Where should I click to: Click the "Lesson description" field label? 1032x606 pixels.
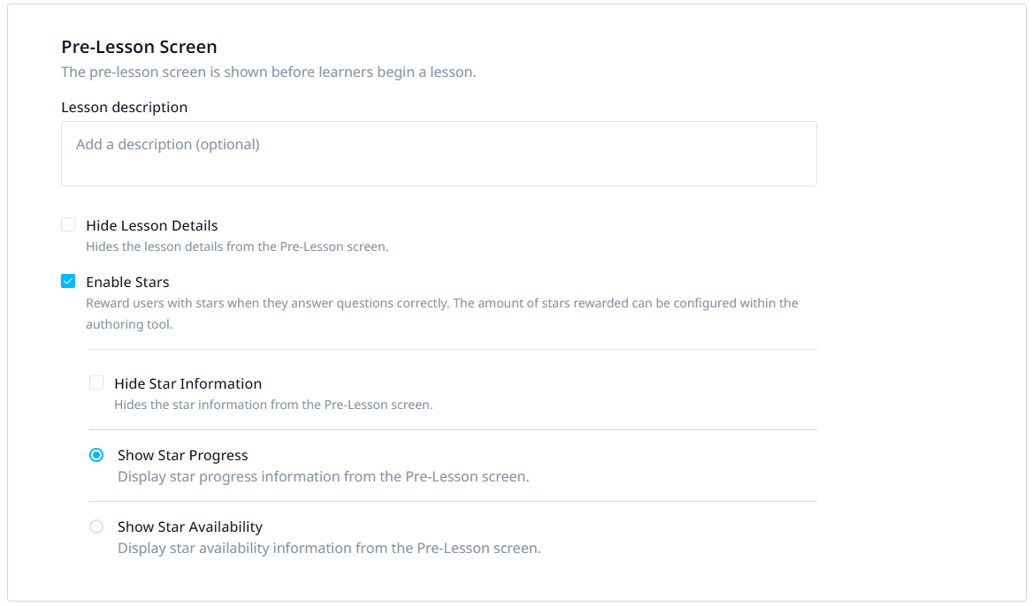[124, 107]
